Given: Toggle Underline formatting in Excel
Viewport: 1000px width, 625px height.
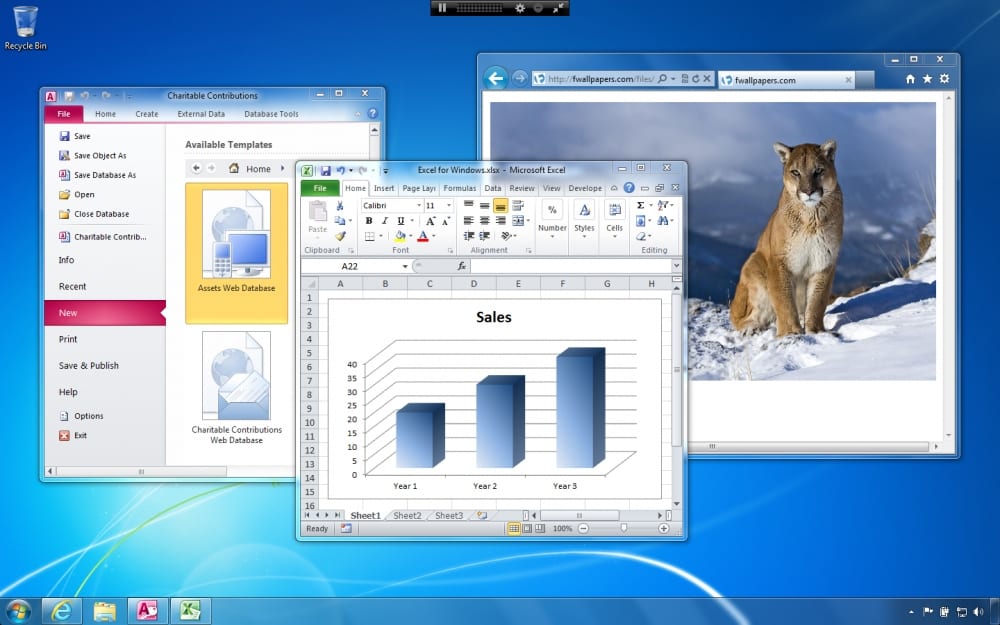Looking at the screenshot, I should pyautogui.click(x=401, y=221).
